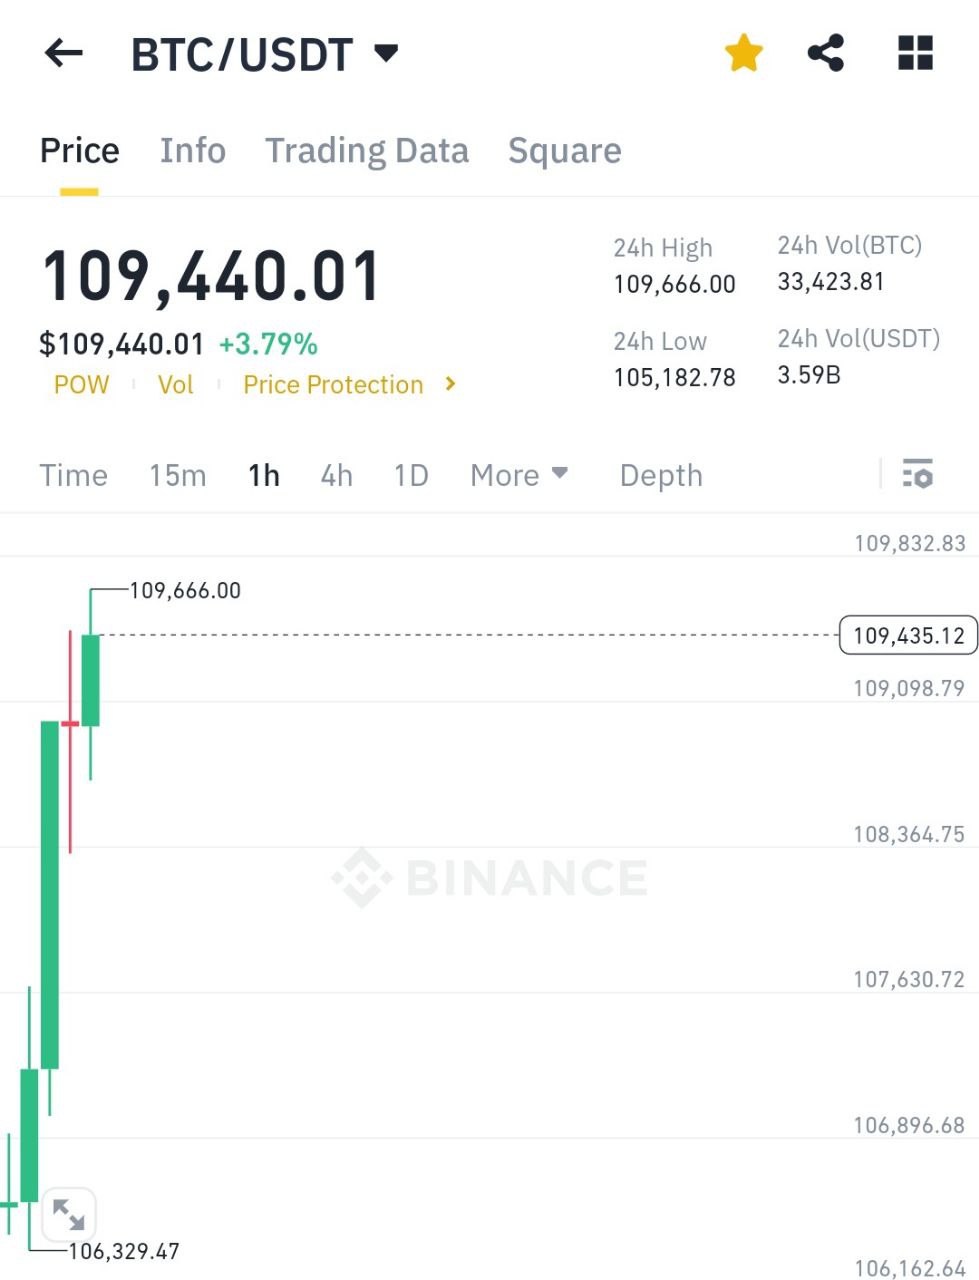The height and width of the screenshot is (1280, 979).
Task: Open the share icon
Action: 826,53
